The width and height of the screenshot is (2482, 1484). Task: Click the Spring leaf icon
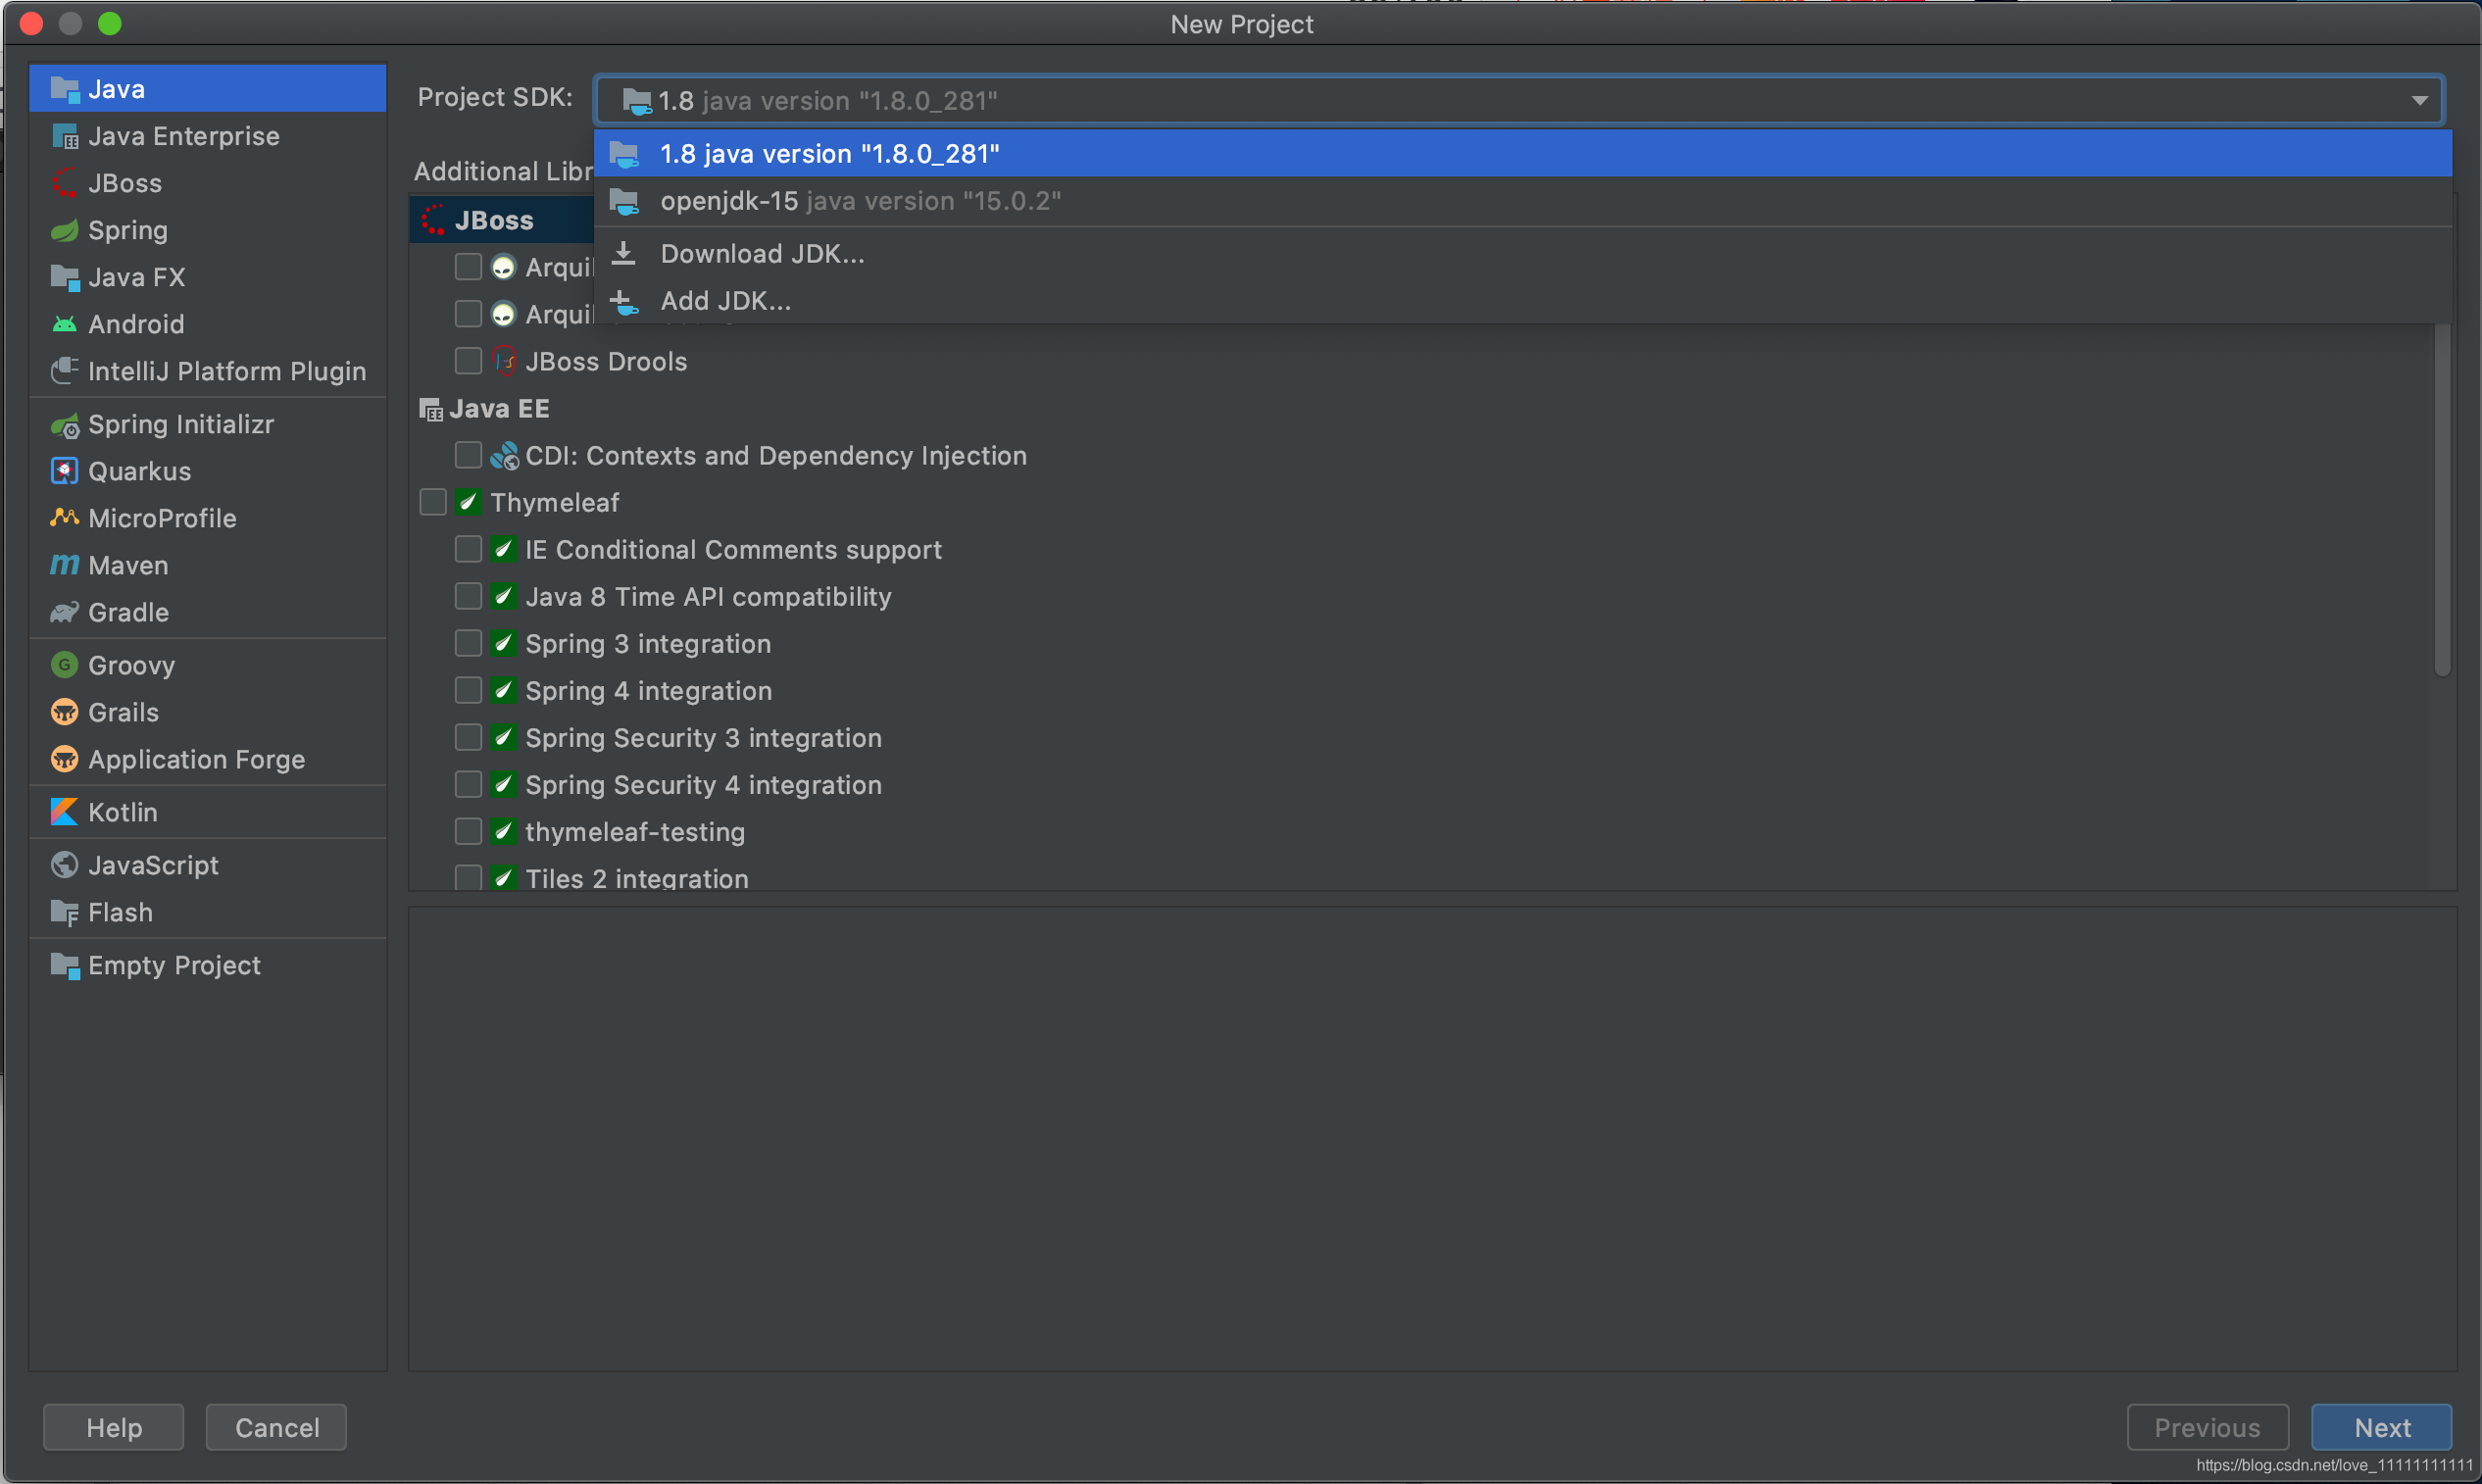[65, 230]
